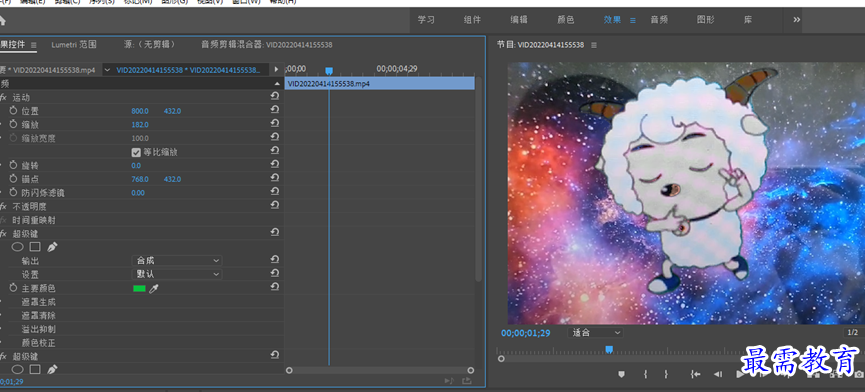The image size is (865, 392).
Task: Create 4-point polygon mask in first 超级键
Action: 35,247
